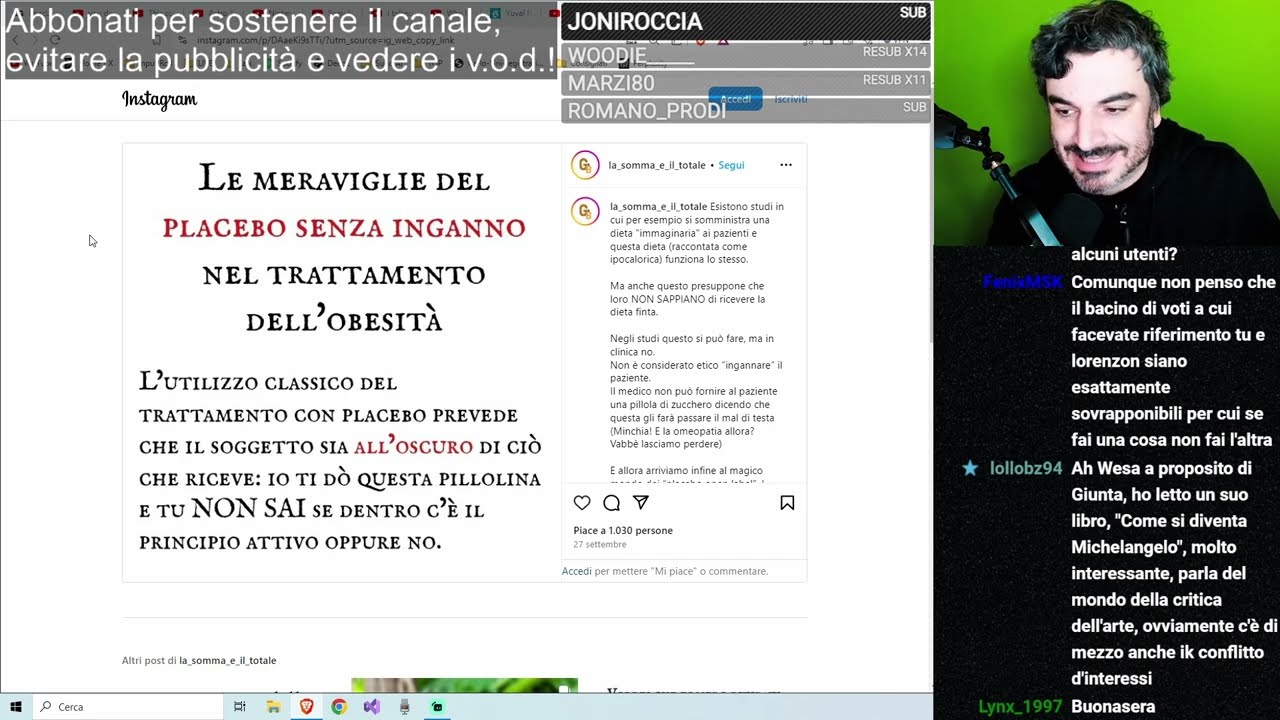Click the Accedi login button in the top bar
This screenshot has width=1280, height=720.
pyautogui.click(x=736, y=99)
